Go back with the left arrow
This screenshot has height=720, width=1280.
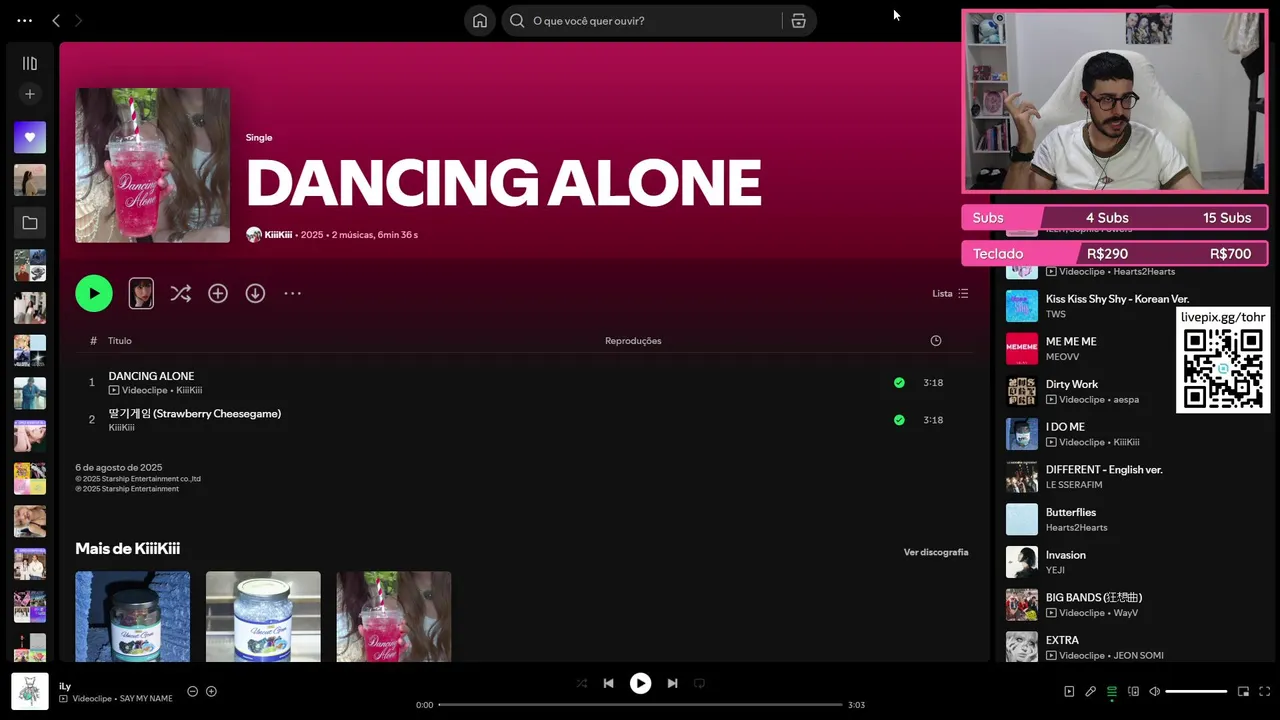56,20
